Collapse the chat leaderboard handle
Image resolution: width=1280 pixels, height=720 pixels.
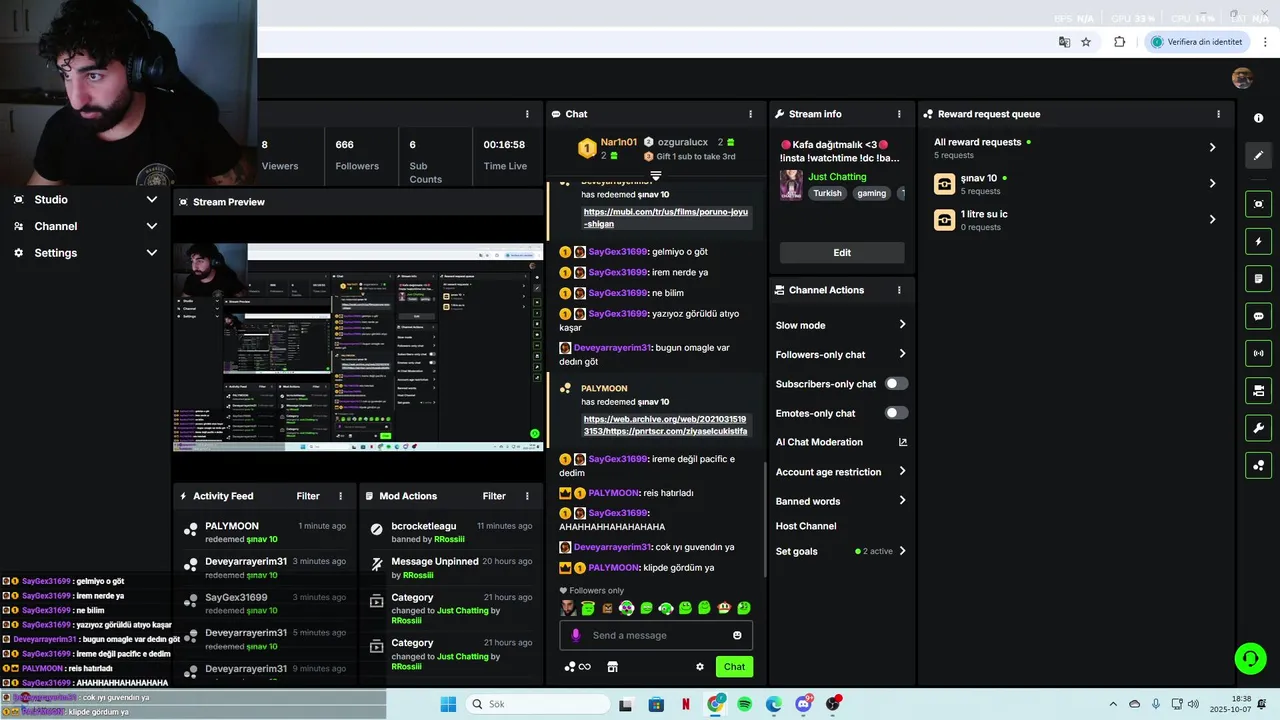coord(656,176)
